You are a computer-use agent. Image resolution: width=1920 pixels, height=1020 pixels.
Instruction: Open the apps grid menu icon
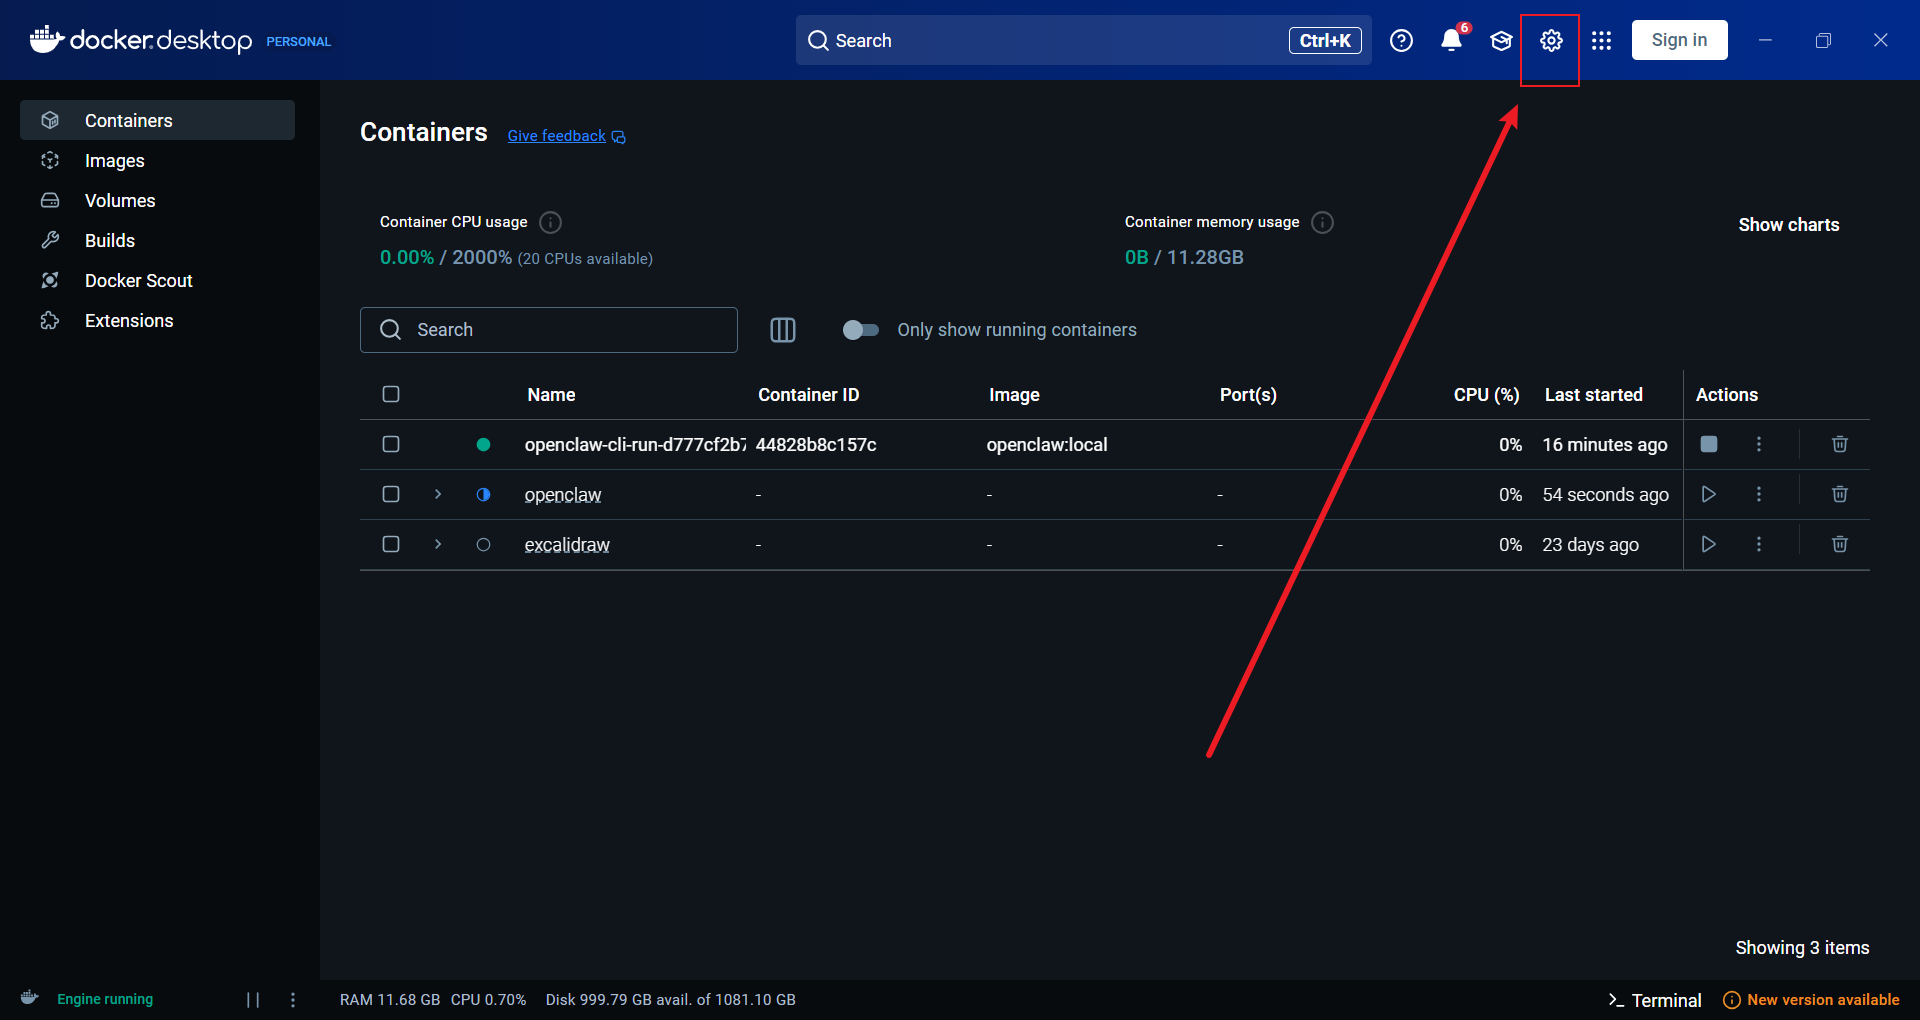tap(1601, 40)
